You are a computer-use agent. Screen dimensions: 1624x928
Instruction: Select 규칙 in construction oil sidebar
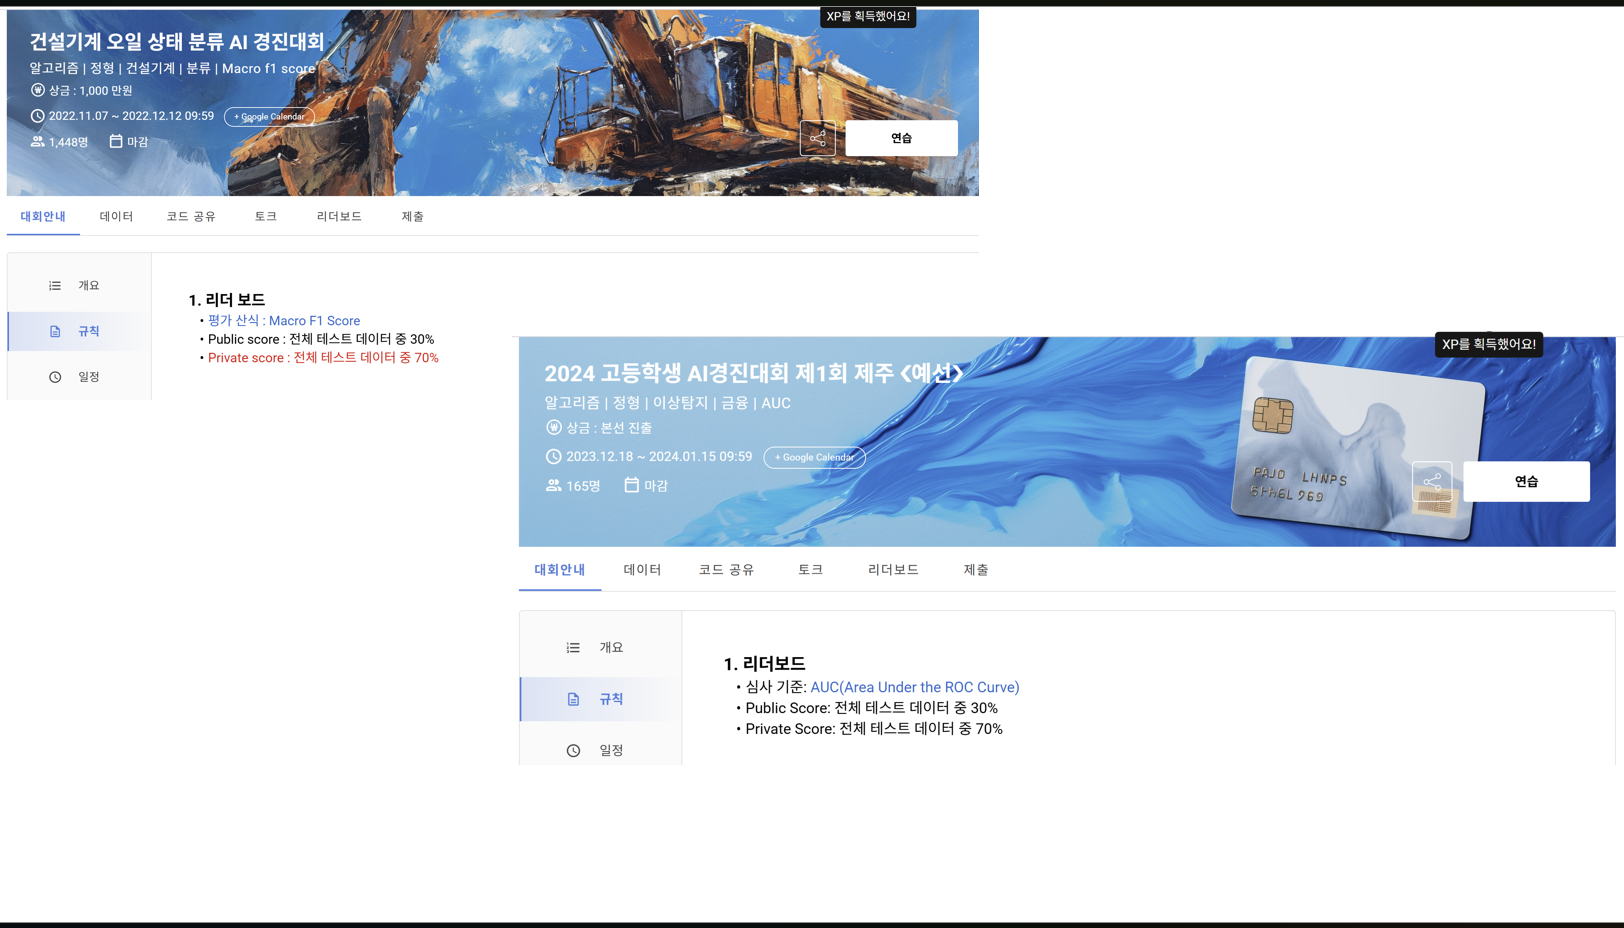(x=79, y=331)
